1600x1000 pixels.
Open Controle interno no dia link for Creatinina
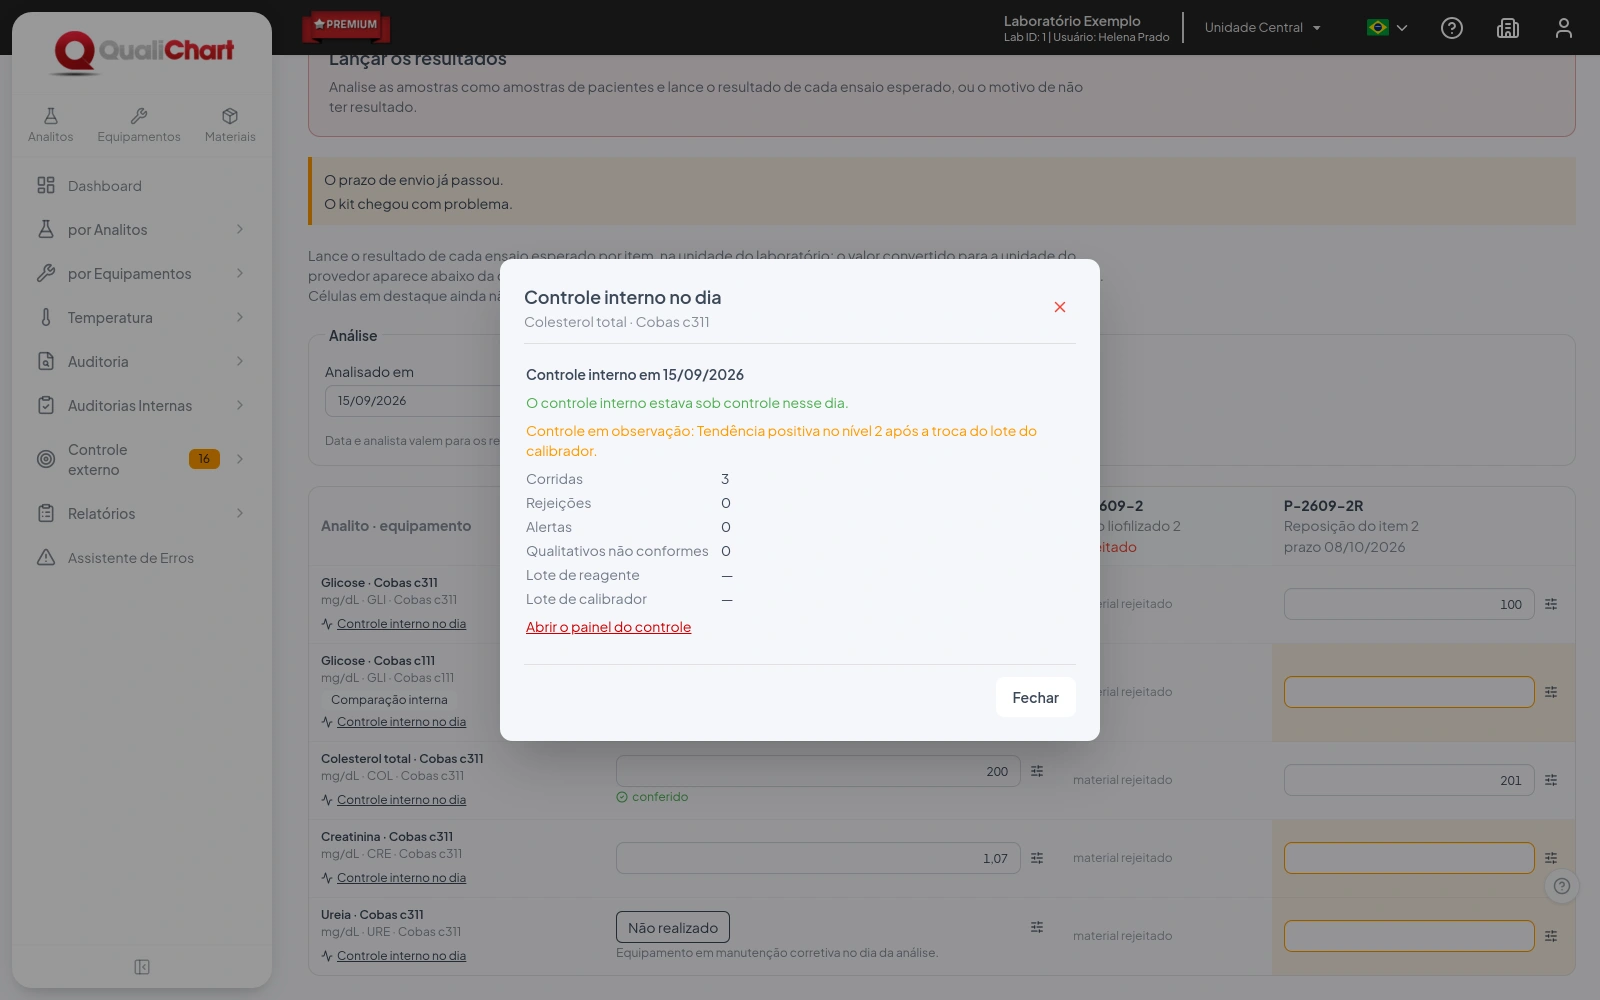click(401, 878)
